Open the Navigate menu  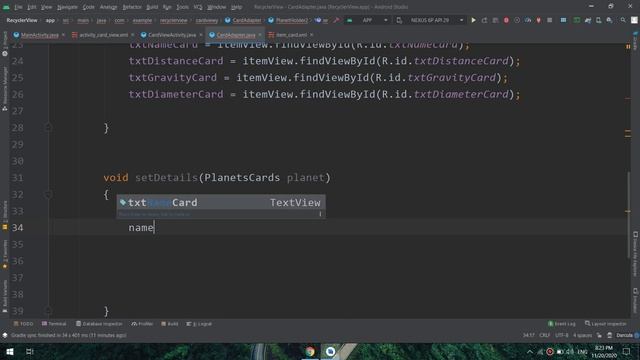67,7
